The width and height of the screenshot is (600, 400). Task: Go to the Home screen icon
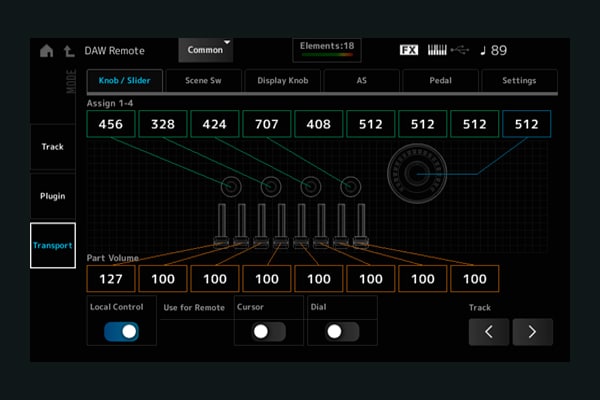tap(46, 51)
